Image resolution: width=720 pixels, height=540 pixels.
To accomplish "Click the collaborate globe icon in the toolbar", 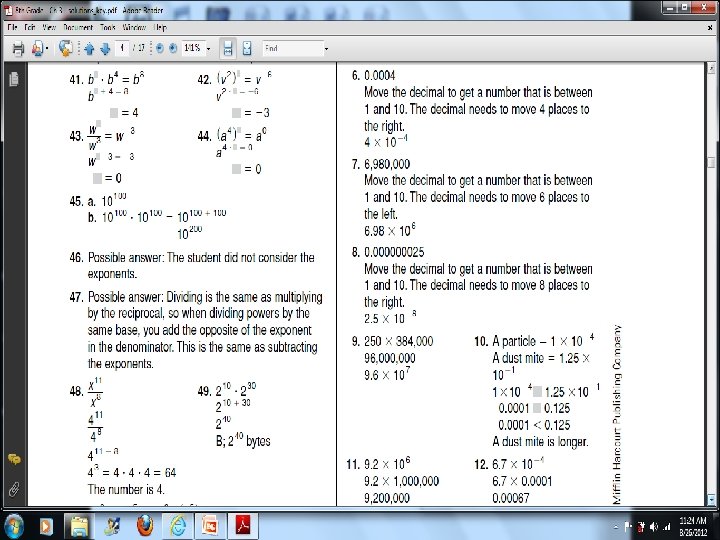I will [66, 48].
